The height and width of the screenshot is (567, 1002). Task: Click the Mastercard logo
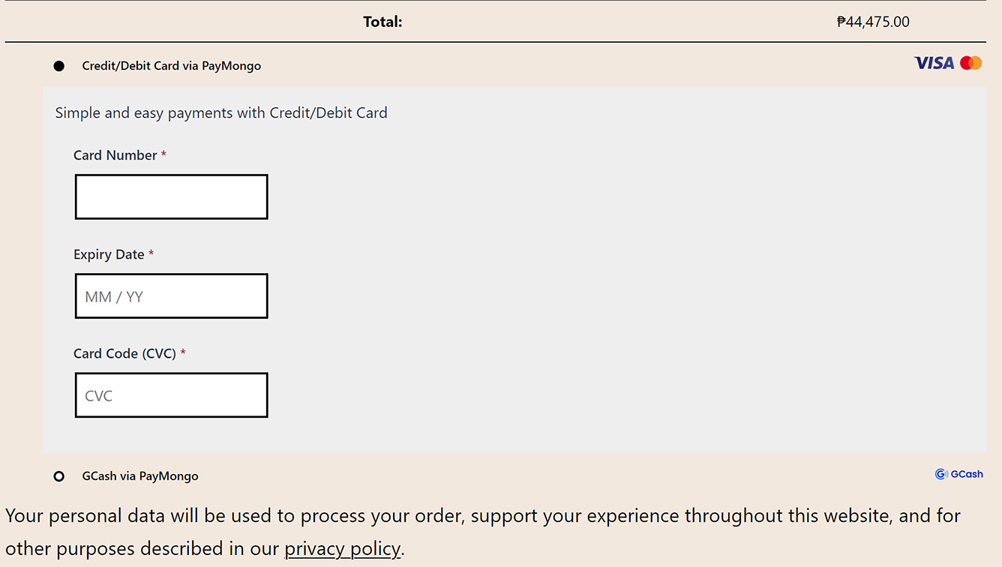(x=971, y=63)
